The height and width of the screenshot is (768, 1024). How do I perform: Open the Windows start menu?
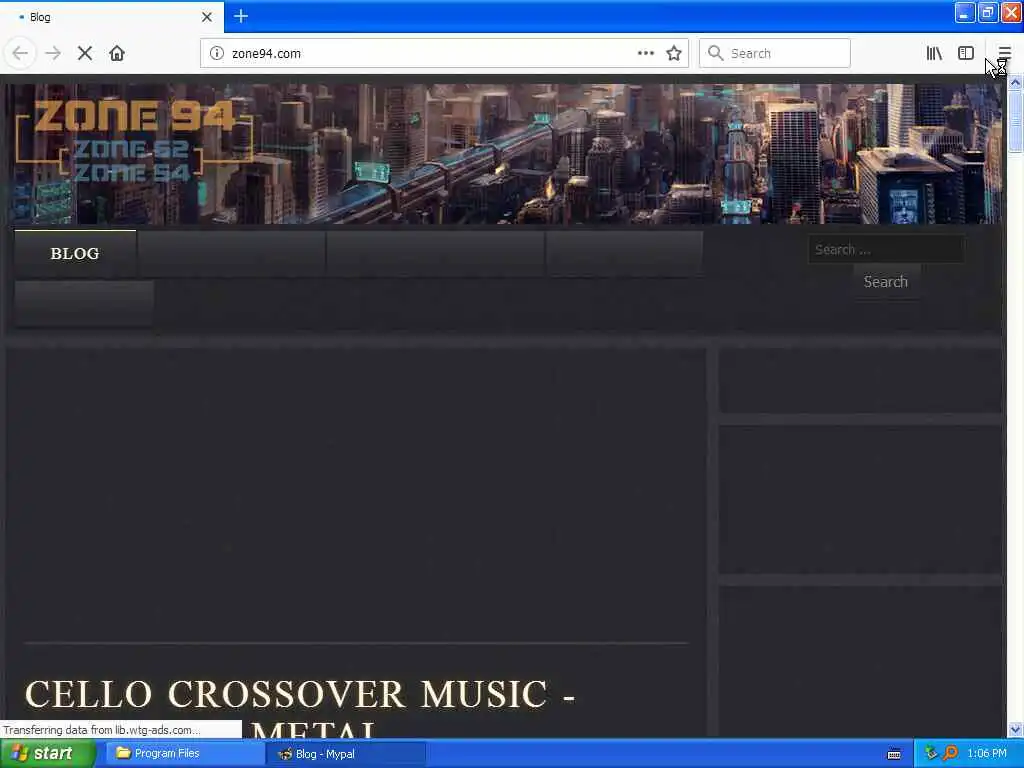click(48, 754)
